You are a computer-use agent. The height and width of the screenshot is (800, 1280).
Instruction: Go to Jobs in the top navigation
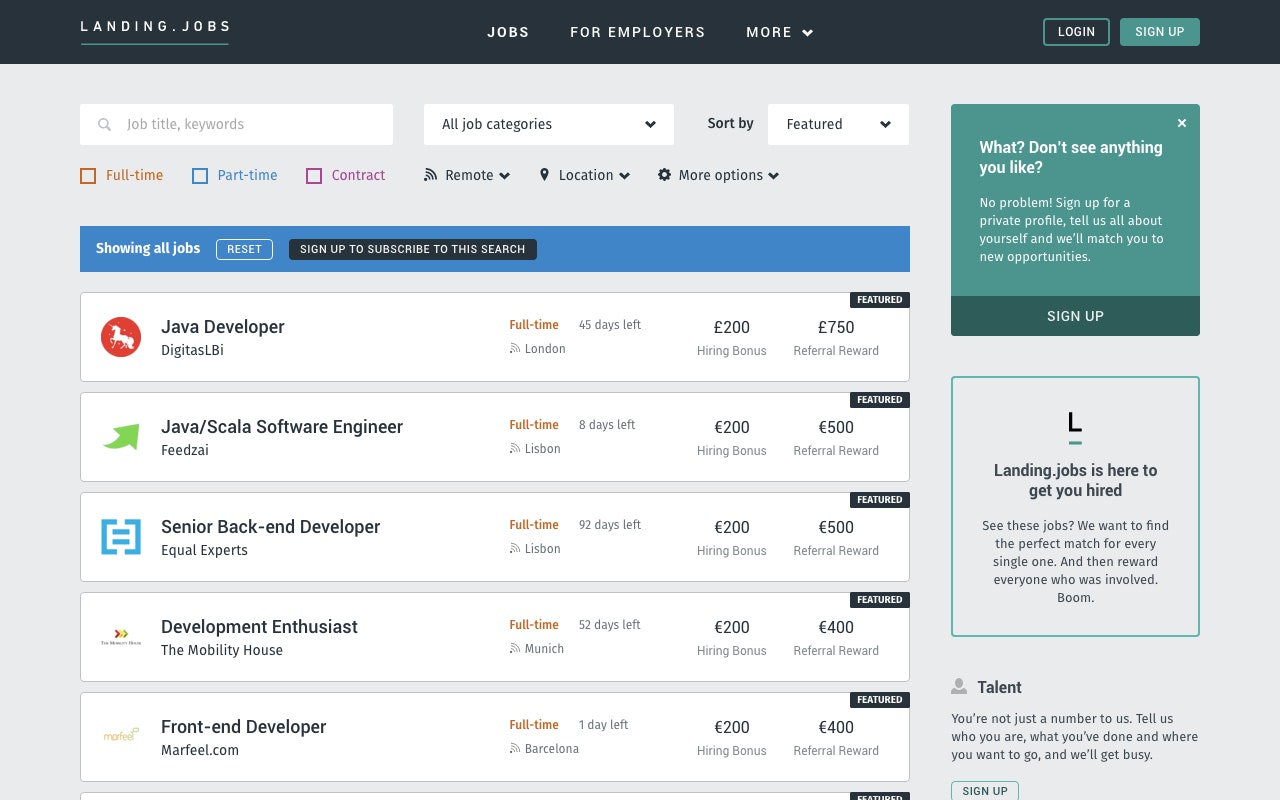(508, 32)
